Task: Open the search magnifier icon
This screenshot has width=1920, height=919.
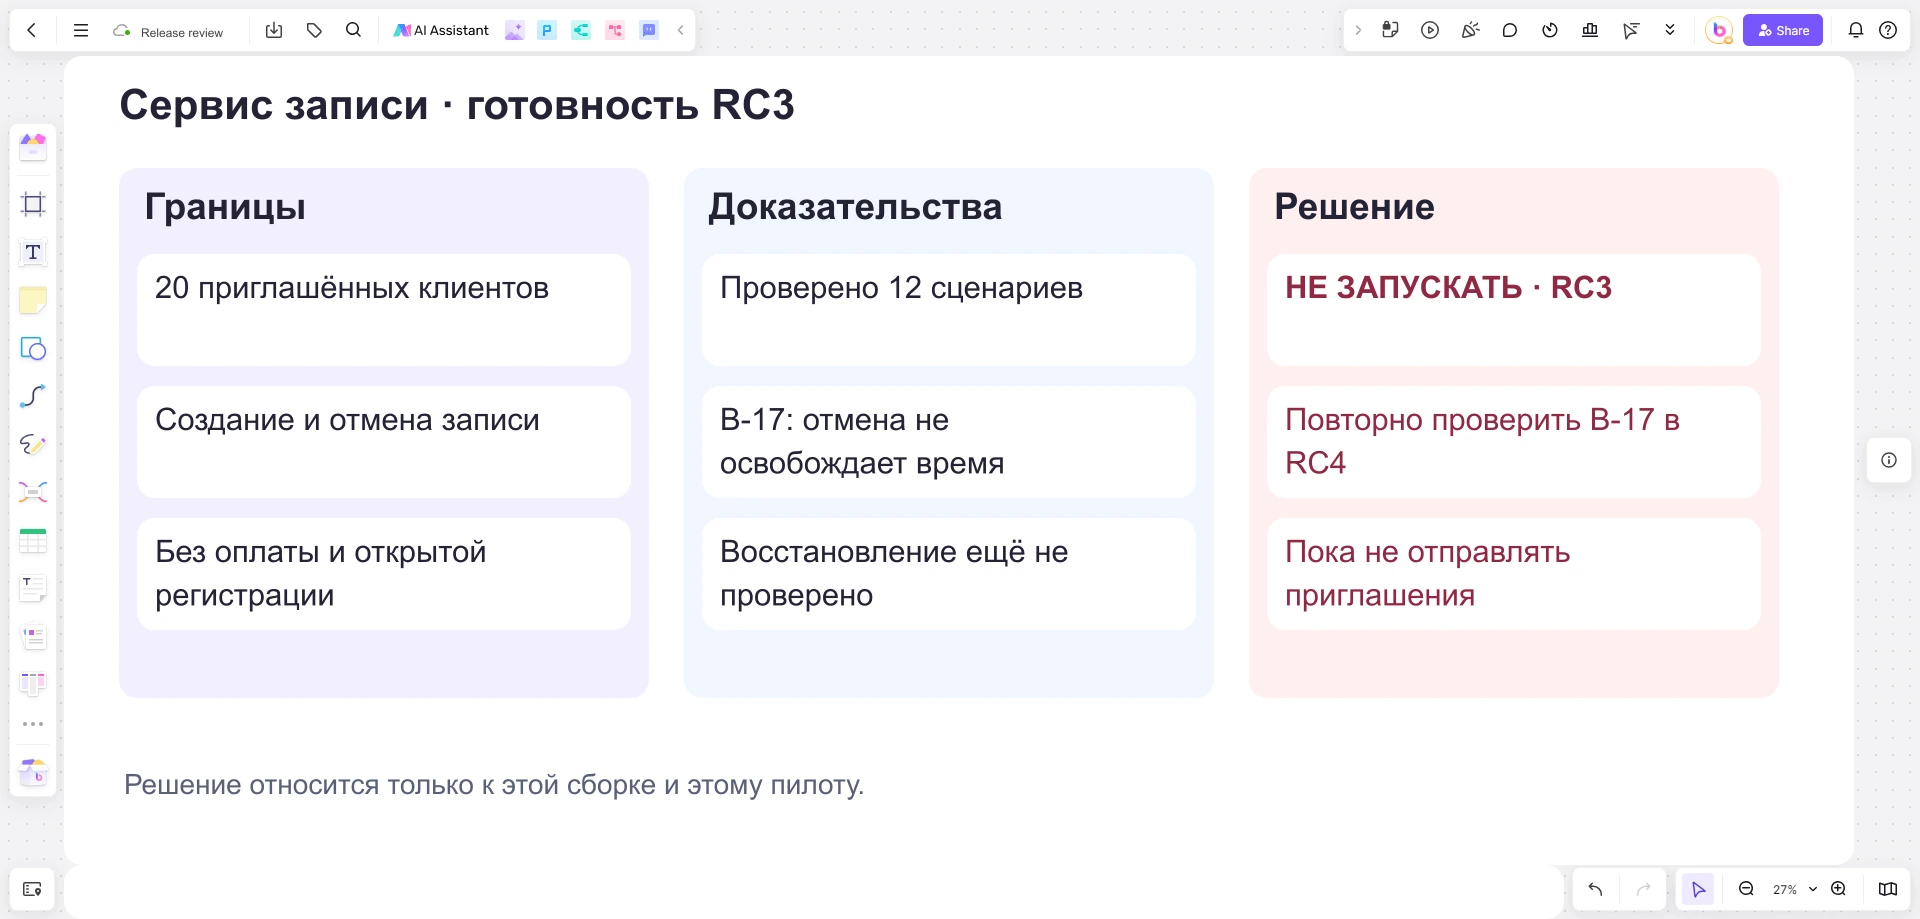Action: pos(353,30)
